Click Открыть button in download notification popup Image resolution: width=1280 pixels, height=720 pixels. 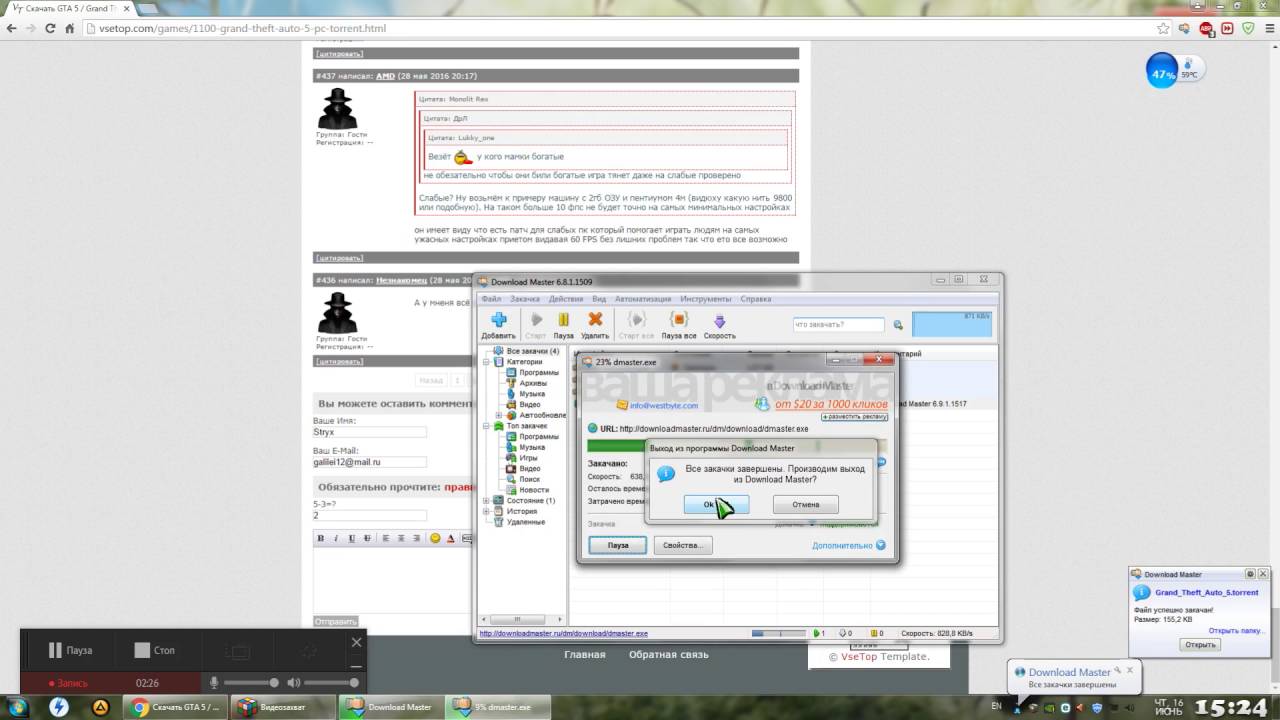tap(1200, 645)
